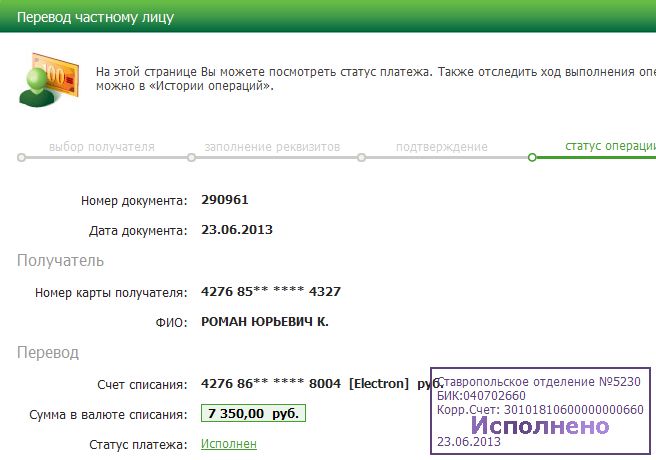The width and height of the screenshot is (656, 460).
Task: Click recipient card number ending 4327
Action: pyautogui.click(x=271, y=292)
